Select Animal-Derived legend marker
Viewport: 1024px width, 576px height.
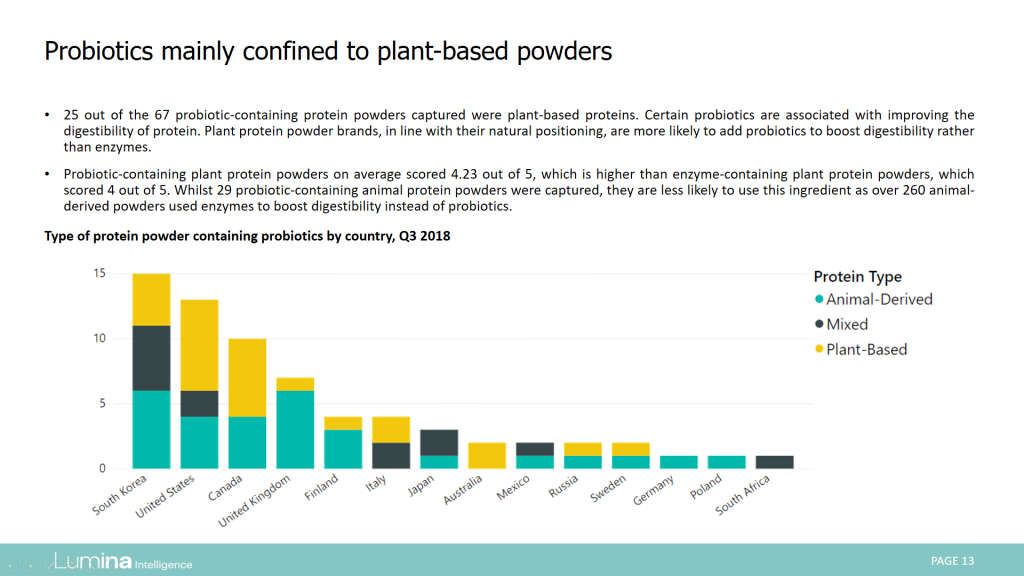pyautogui.click(x=819, y=299)
